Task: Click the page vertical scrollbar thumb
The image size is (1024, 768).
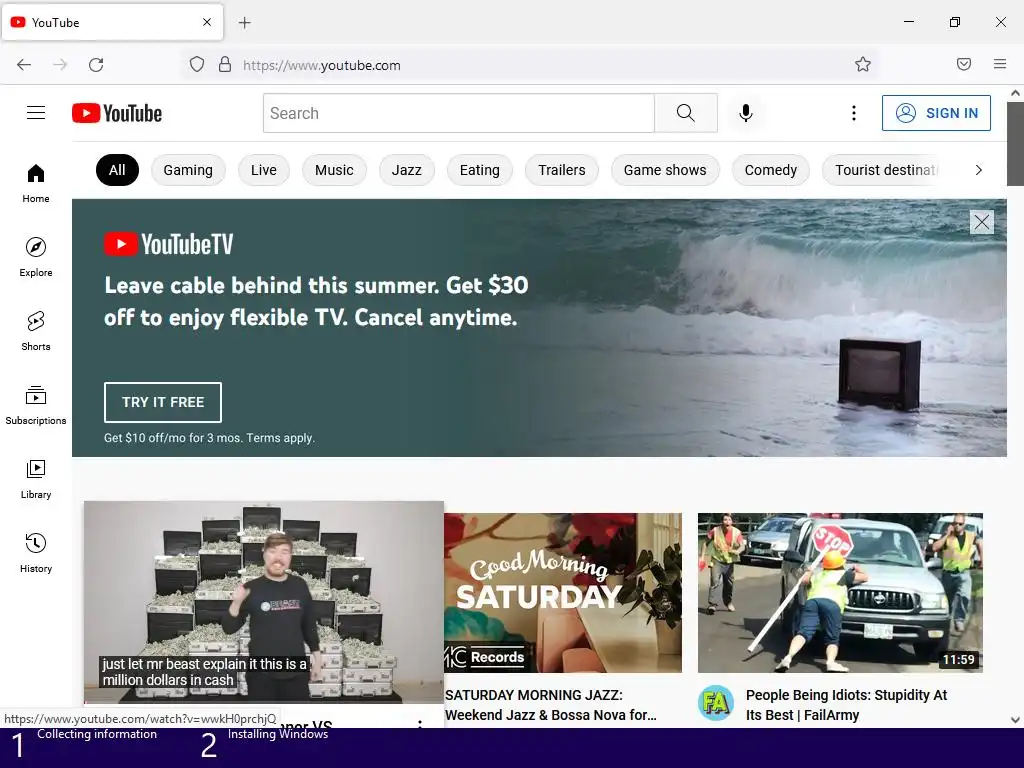Action: point(1015,144)
